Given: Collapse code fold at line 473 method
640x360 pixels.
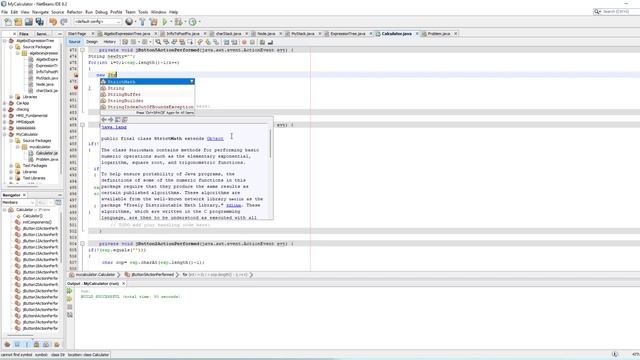Looking at the screenshot, I should (x=82, y=50).
